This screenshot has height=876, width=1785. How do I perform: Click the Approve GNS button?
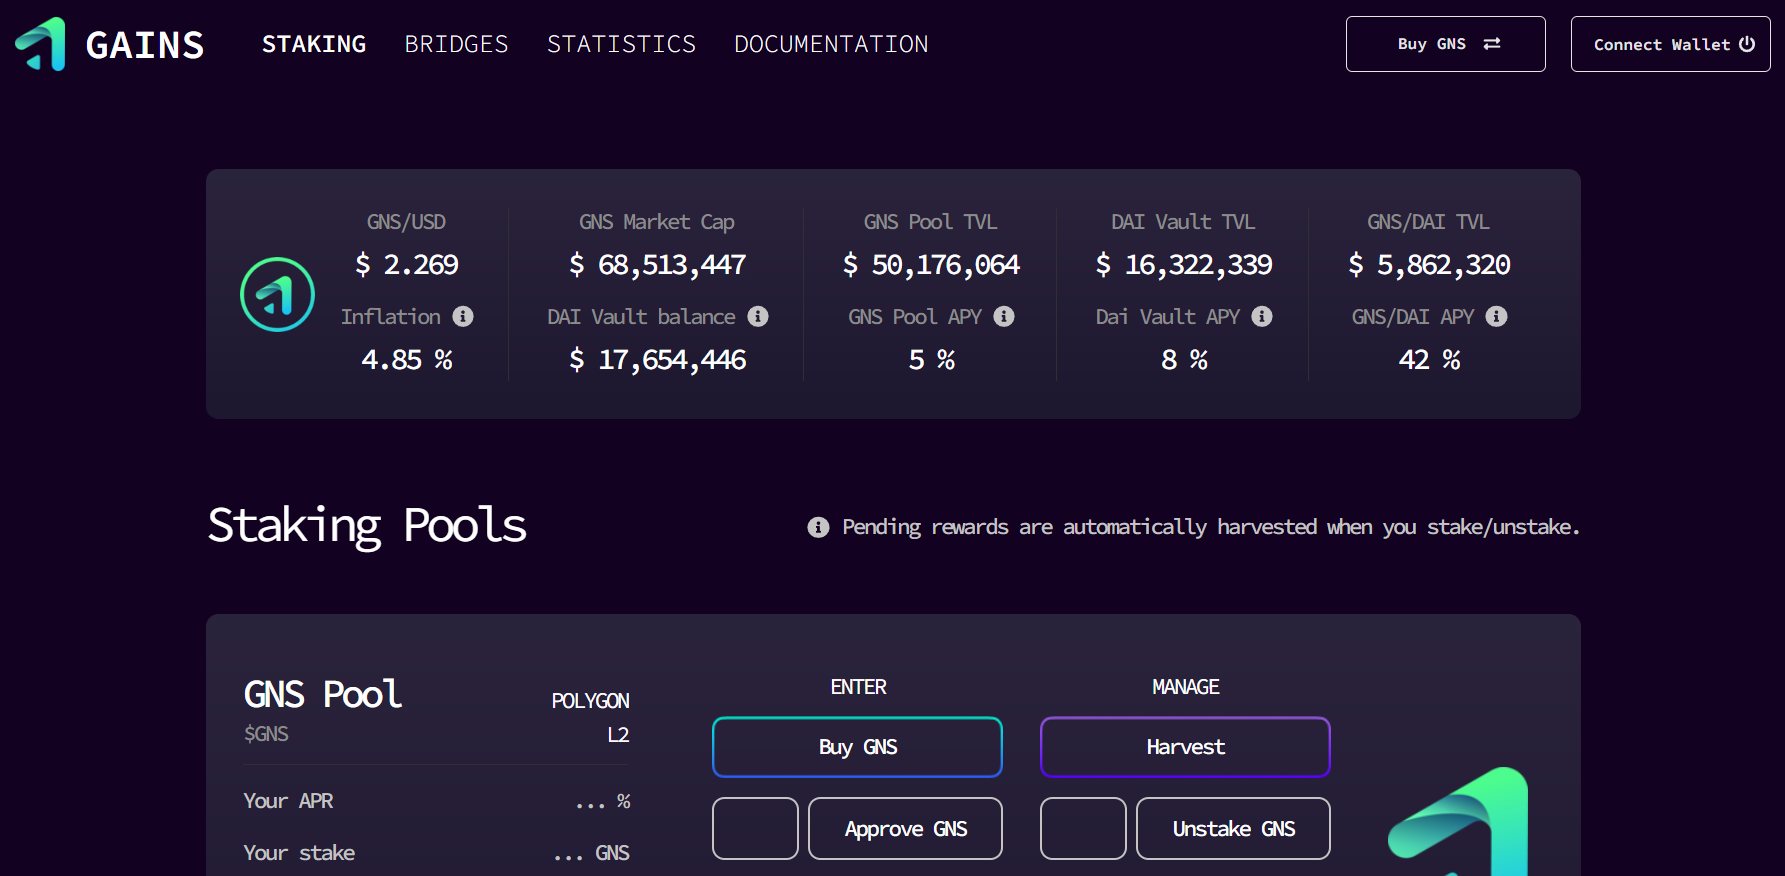(x=905, y=828)
